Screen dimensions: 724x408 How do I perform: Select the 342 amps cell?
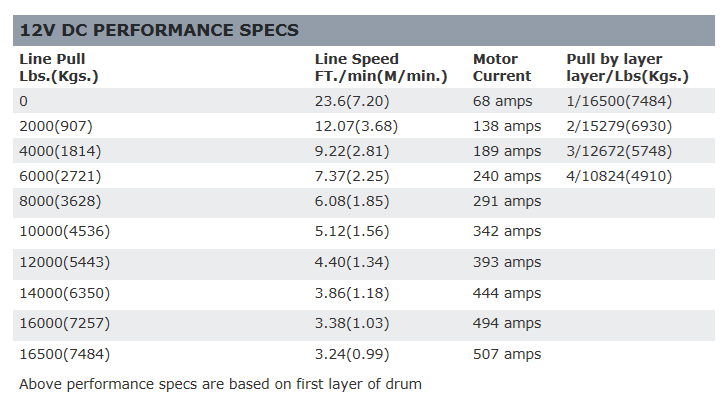pyautogui.click(x=507, y=231)
